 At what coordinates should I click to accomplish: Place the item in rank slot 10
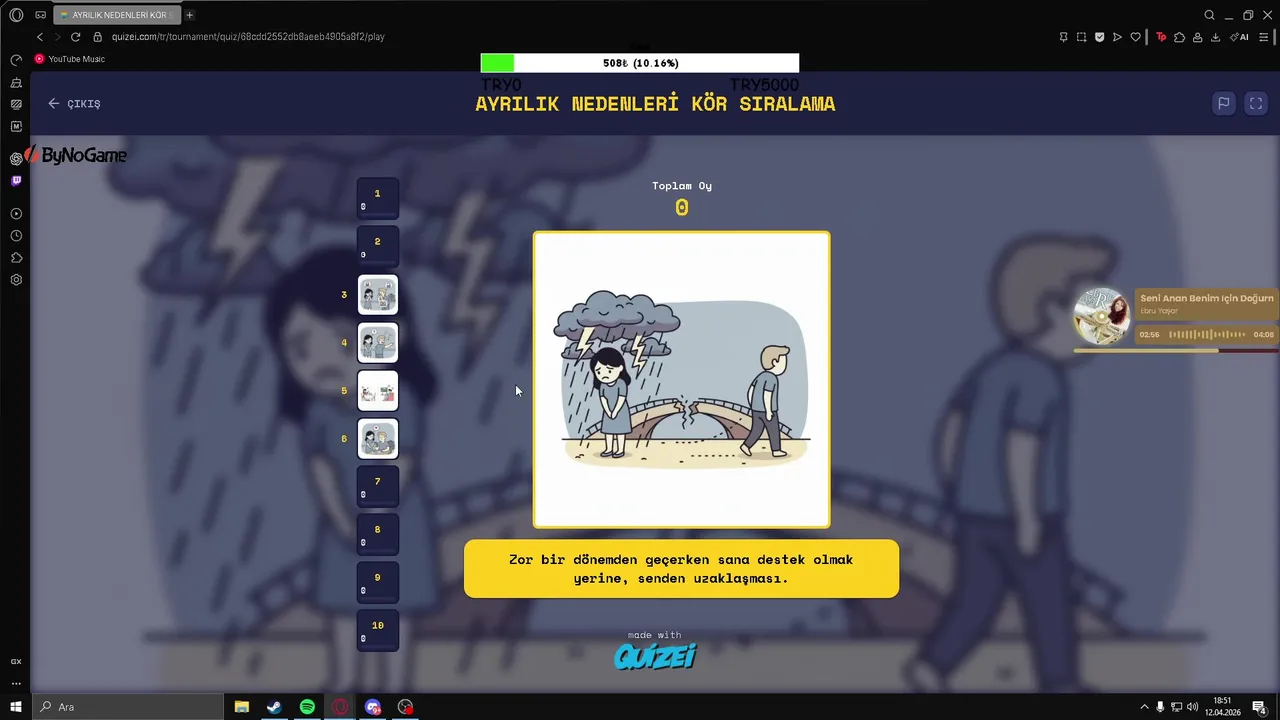click(378, 630)
